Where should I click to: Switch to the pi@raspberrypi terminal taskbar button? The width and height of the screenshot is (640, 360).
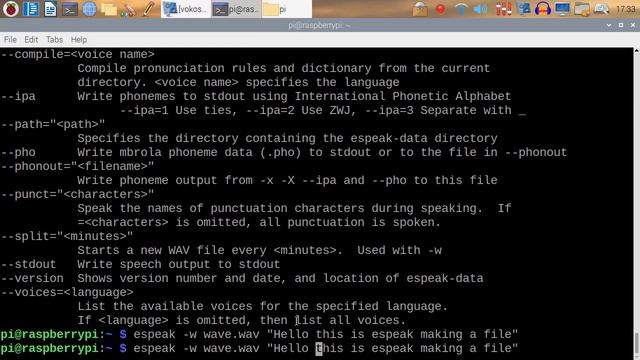click(236, 9)
